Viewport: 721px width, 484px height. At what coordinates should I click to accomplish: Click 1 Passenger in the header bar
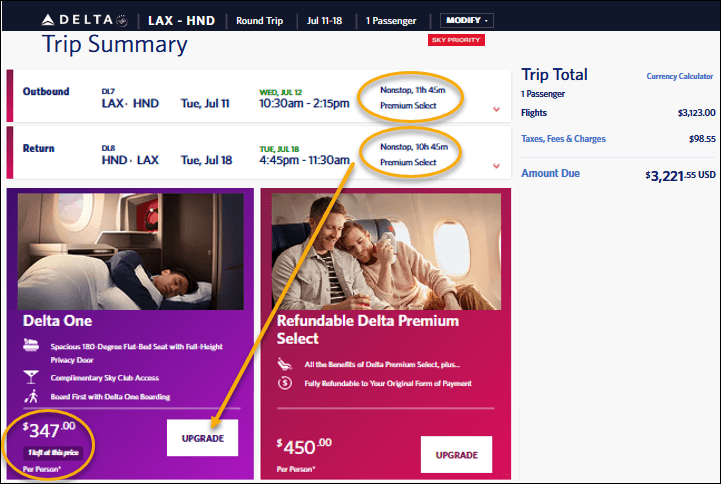(391, 21)
